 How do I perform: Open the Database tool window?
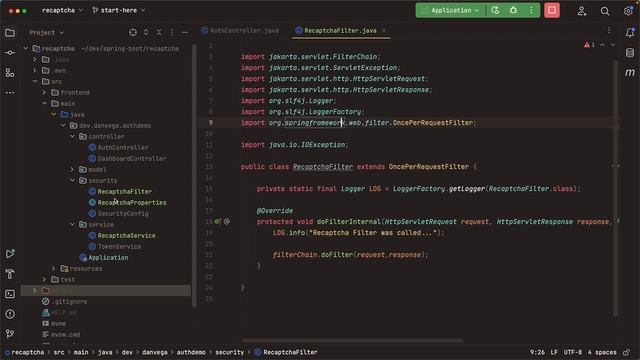630,53
